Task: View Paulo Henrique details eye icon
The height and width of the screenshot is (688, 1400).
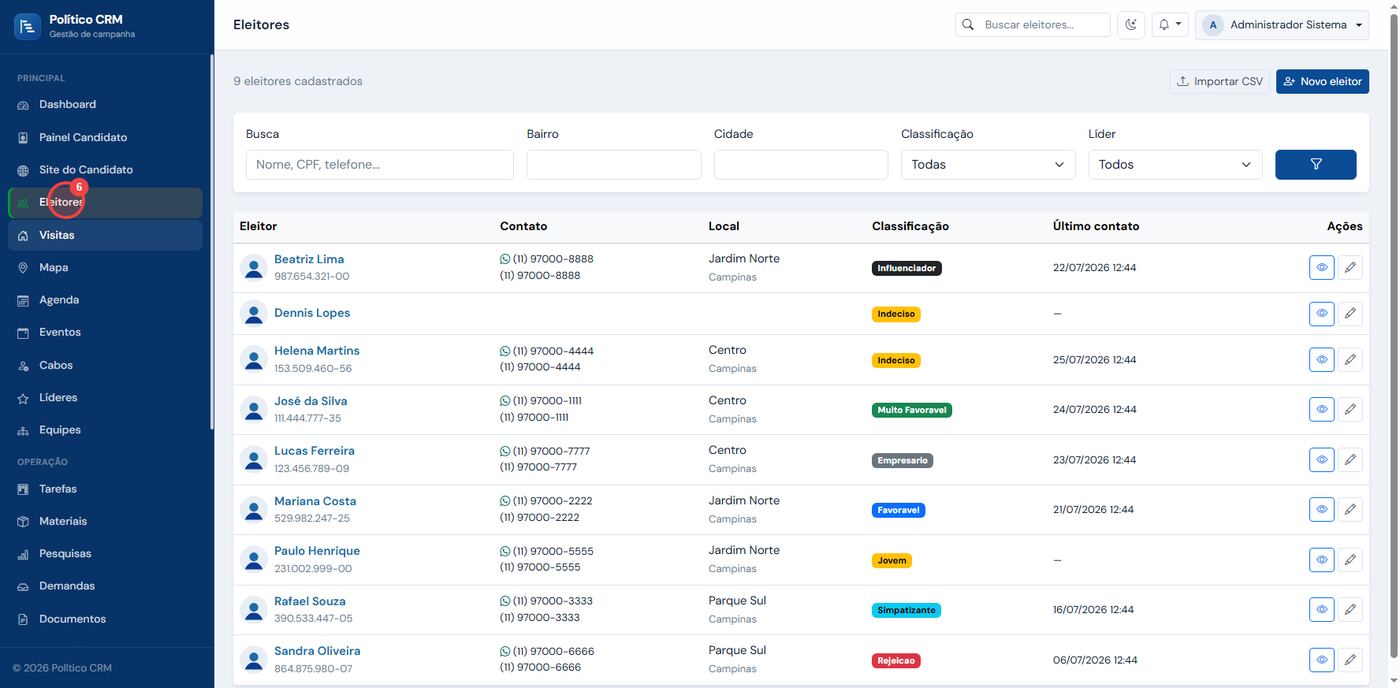Action: pos(1321,560)
